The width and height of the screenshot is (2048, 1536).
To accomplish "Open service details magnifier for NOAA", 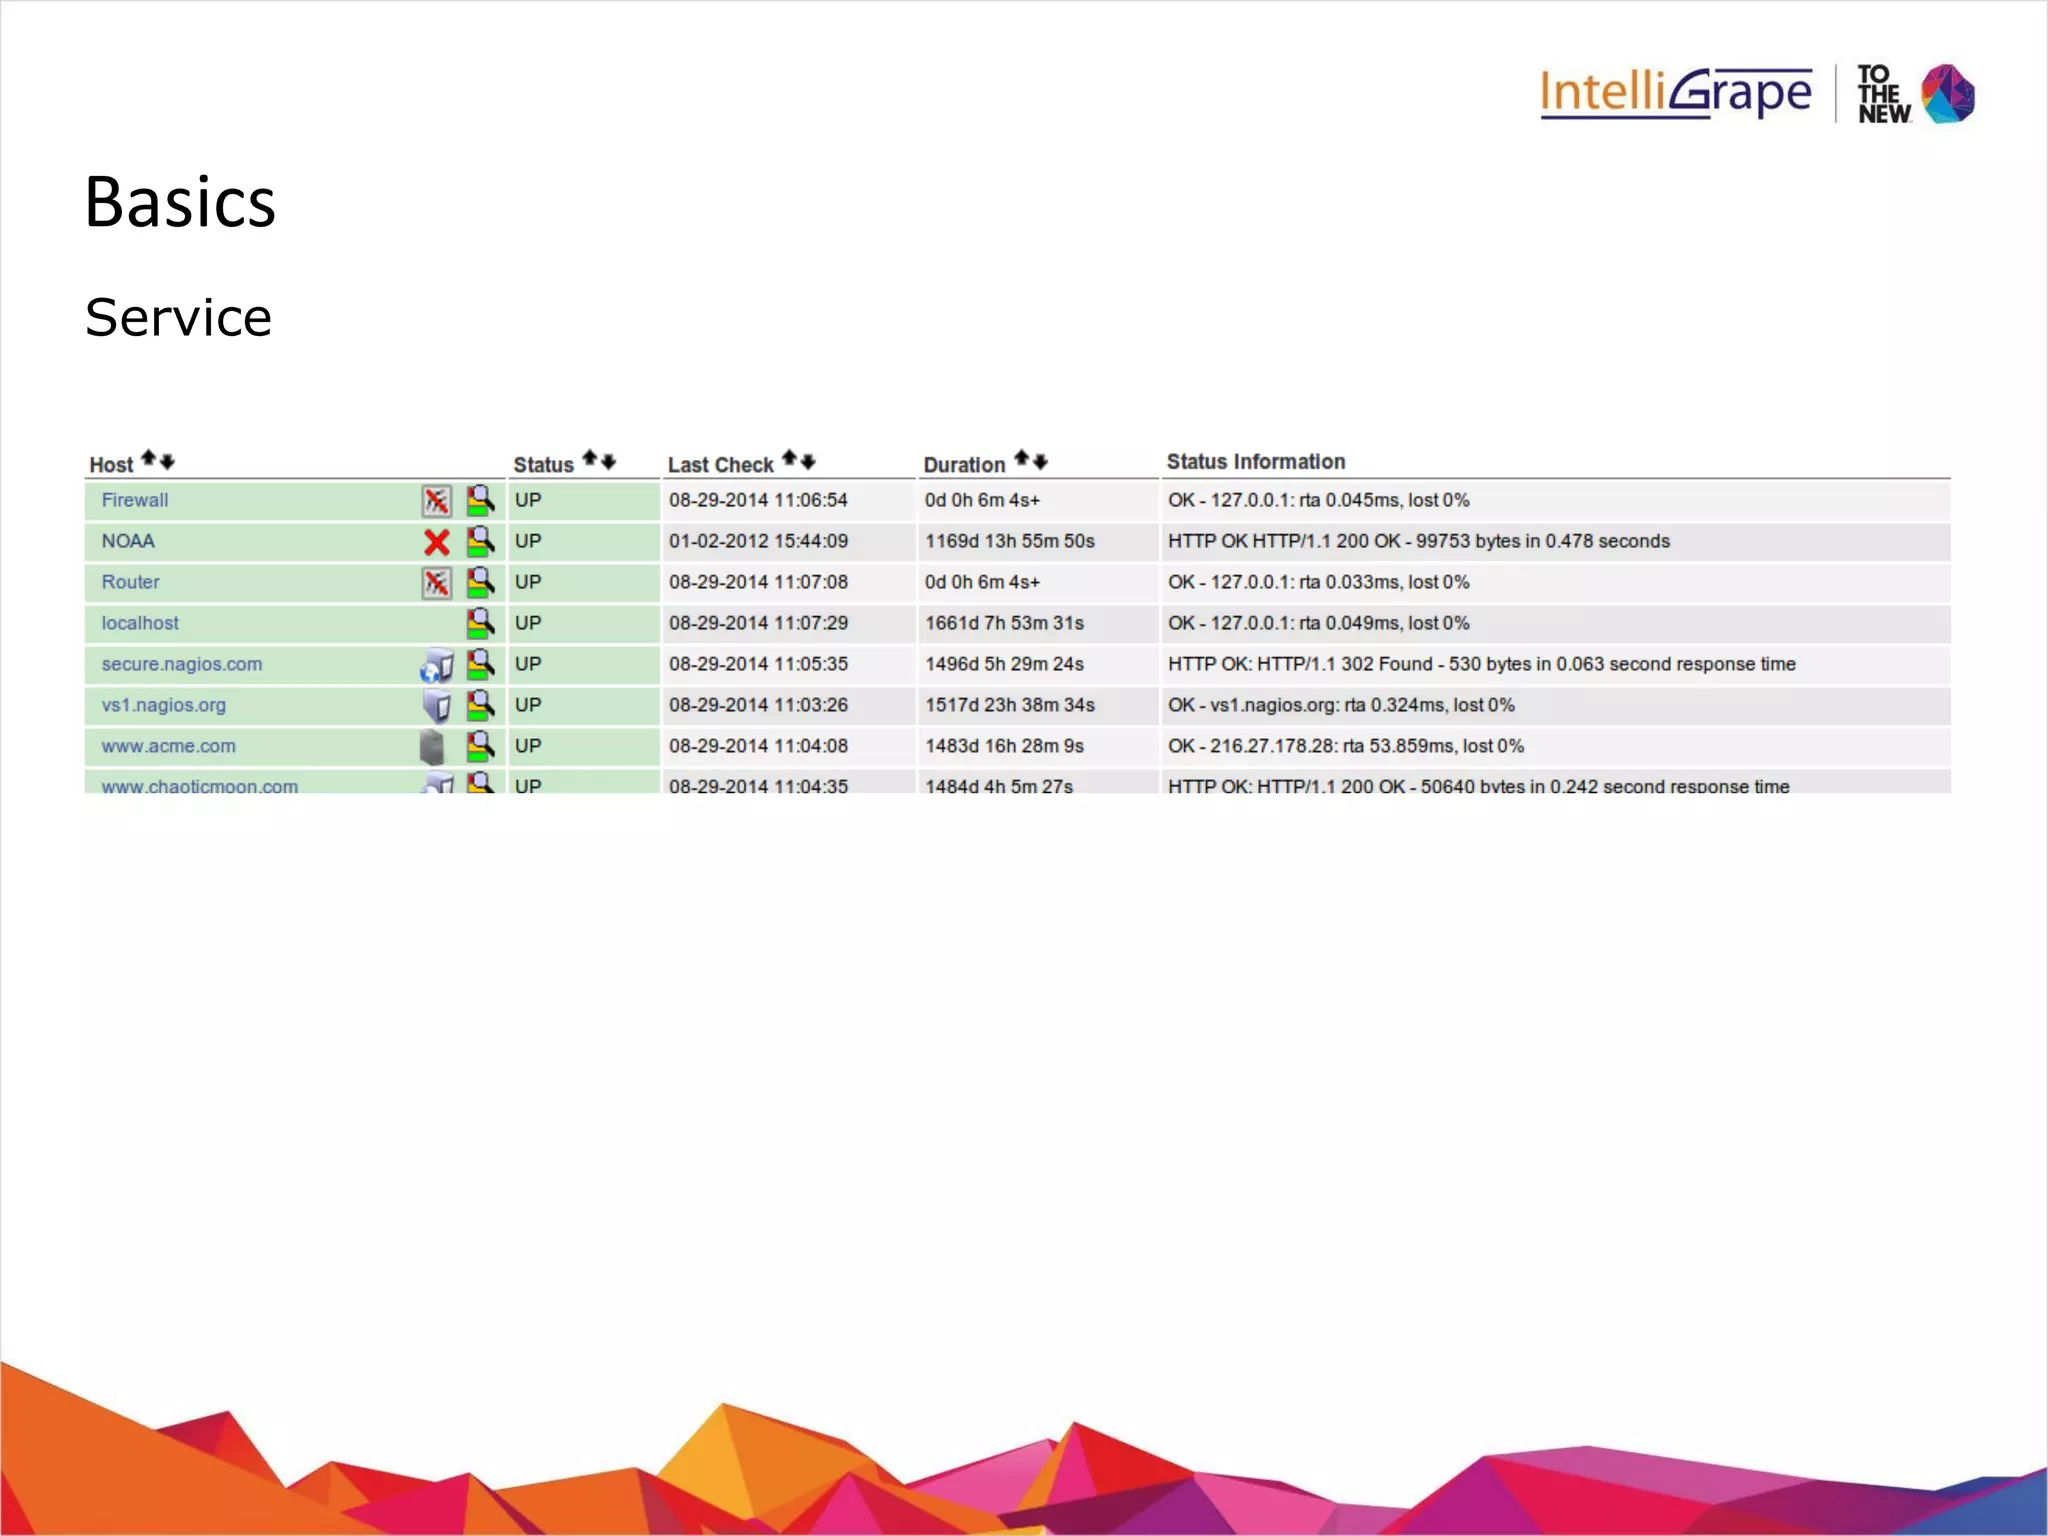I will (x=481, y=541).
